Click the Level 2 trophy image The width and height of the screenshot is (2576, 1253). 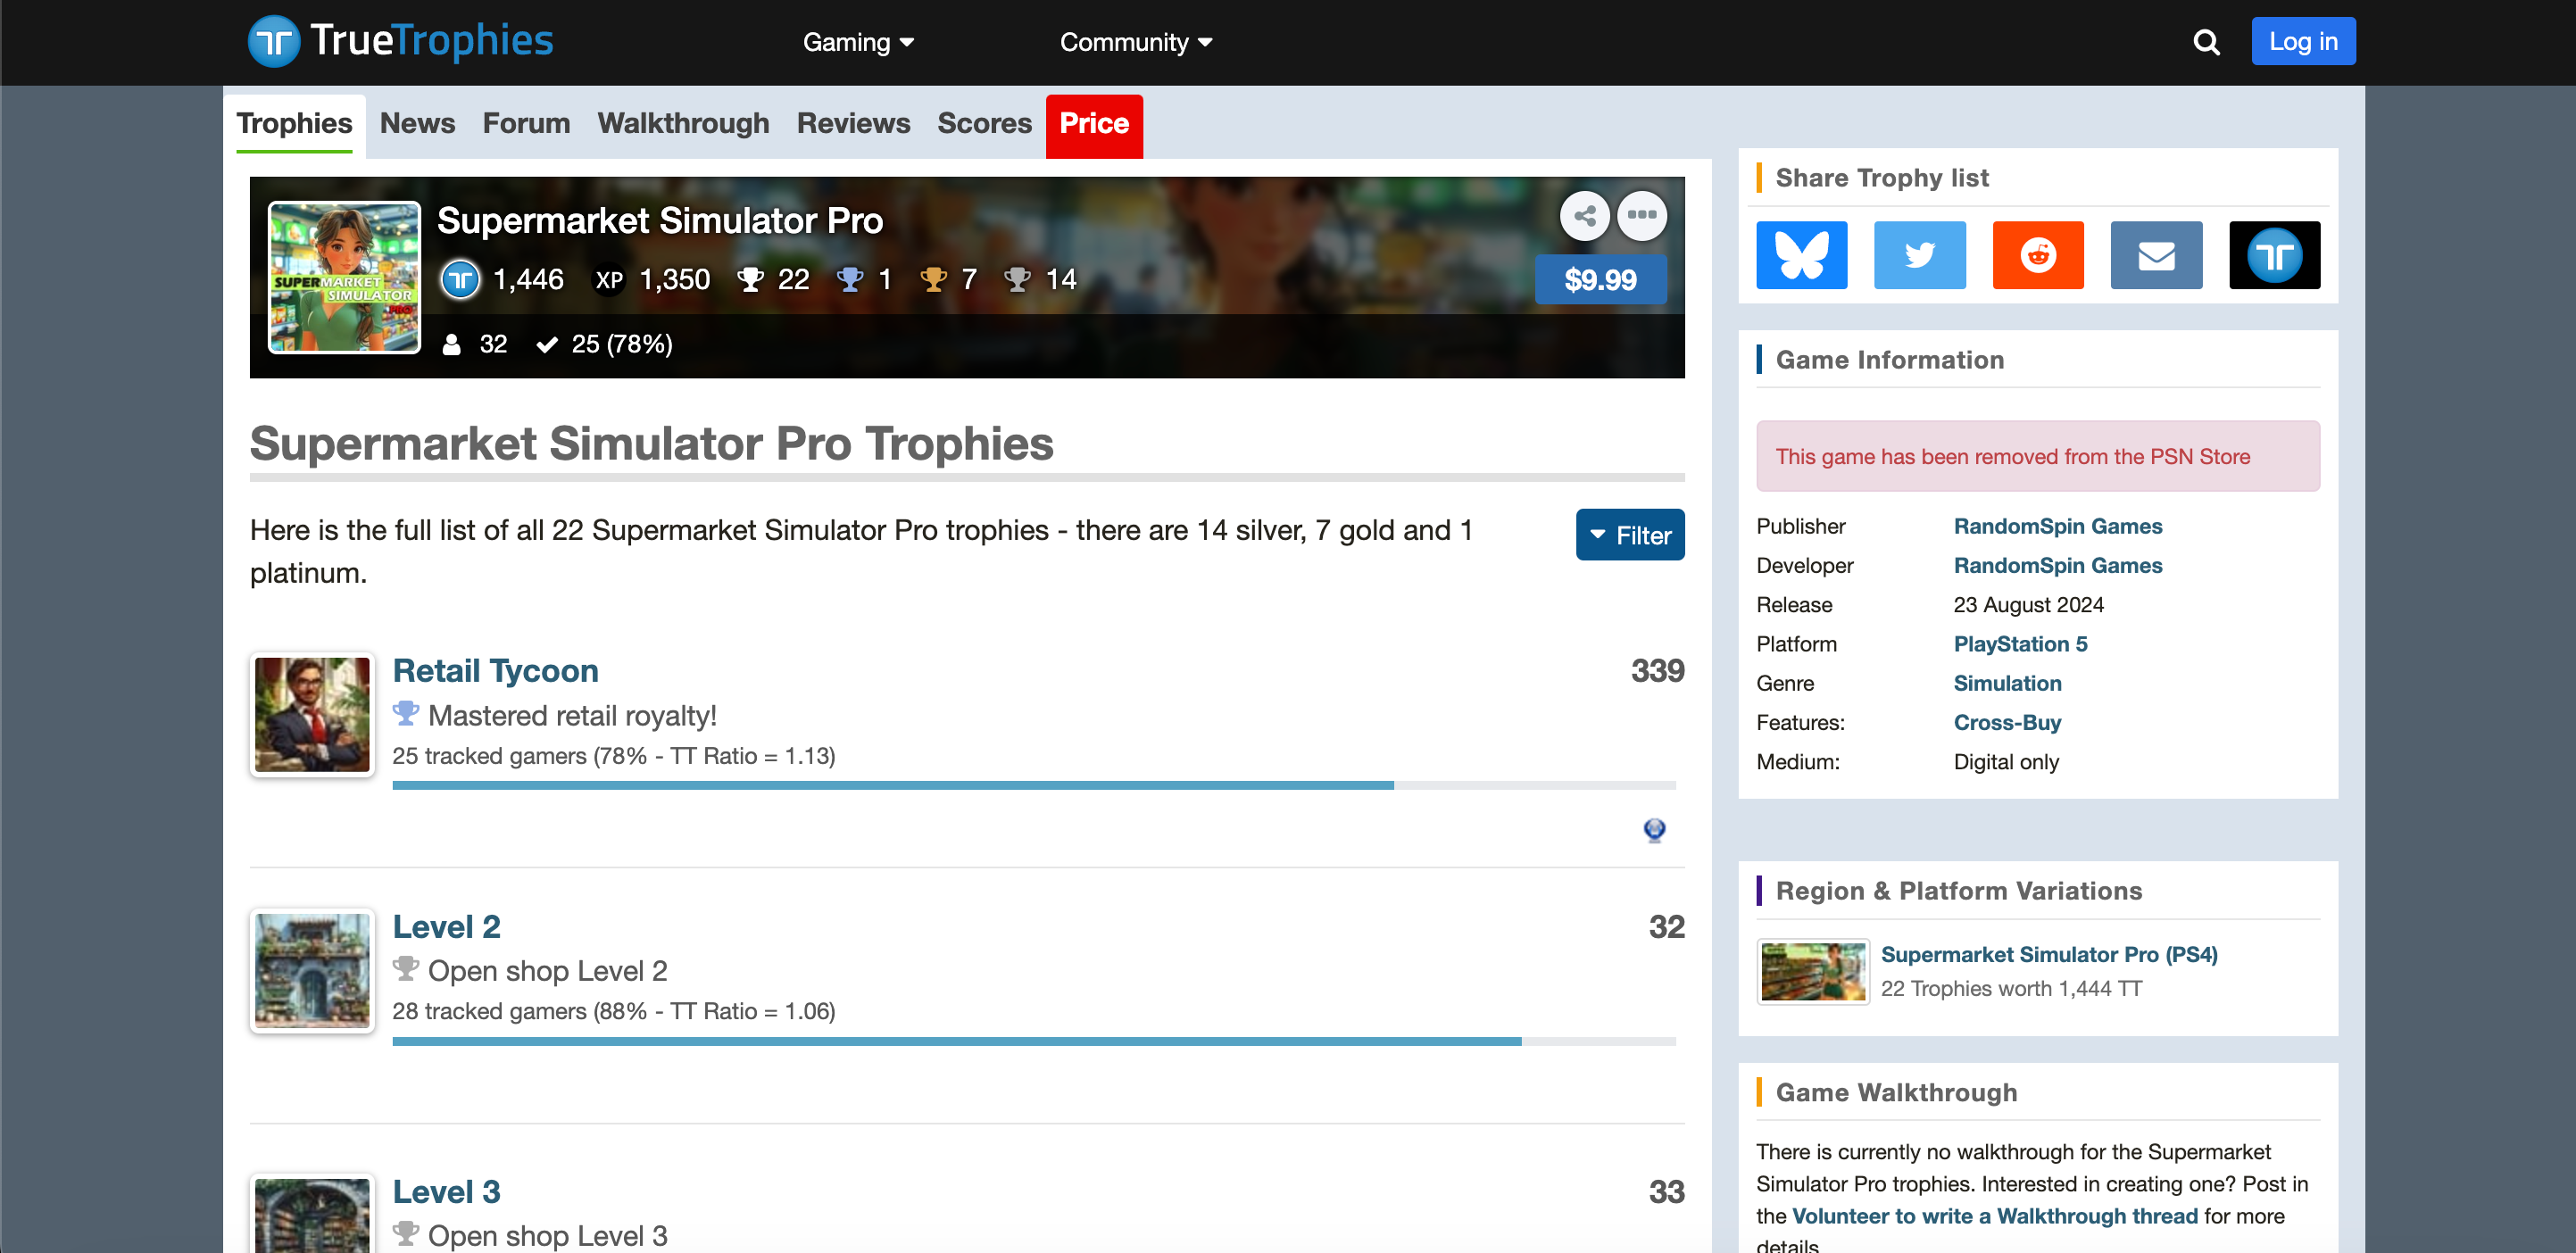[x=312, y=970]
